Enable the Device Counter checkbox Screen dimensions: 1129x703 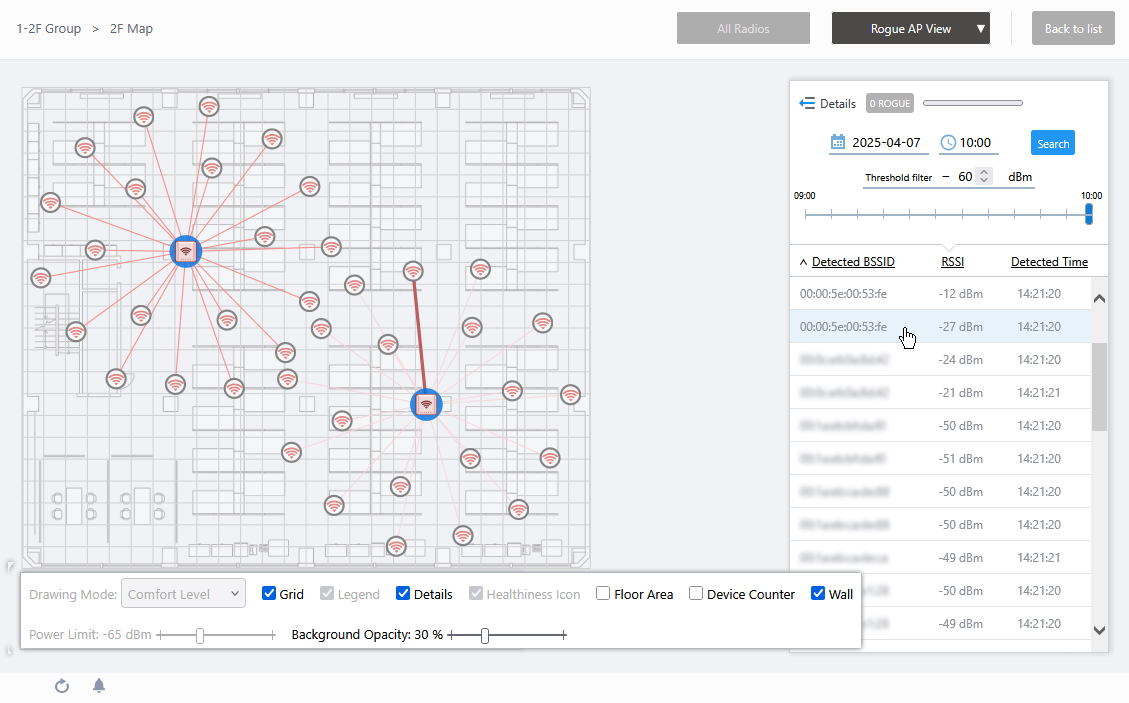(696, 594)
